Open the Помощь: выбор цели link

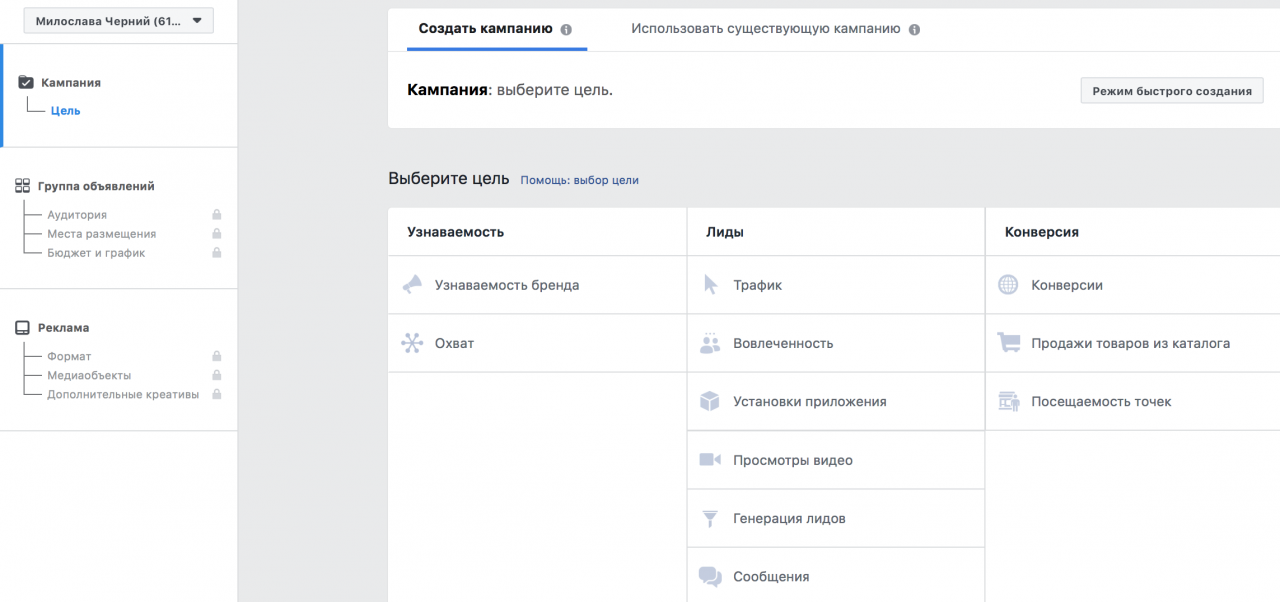[580, 179]
